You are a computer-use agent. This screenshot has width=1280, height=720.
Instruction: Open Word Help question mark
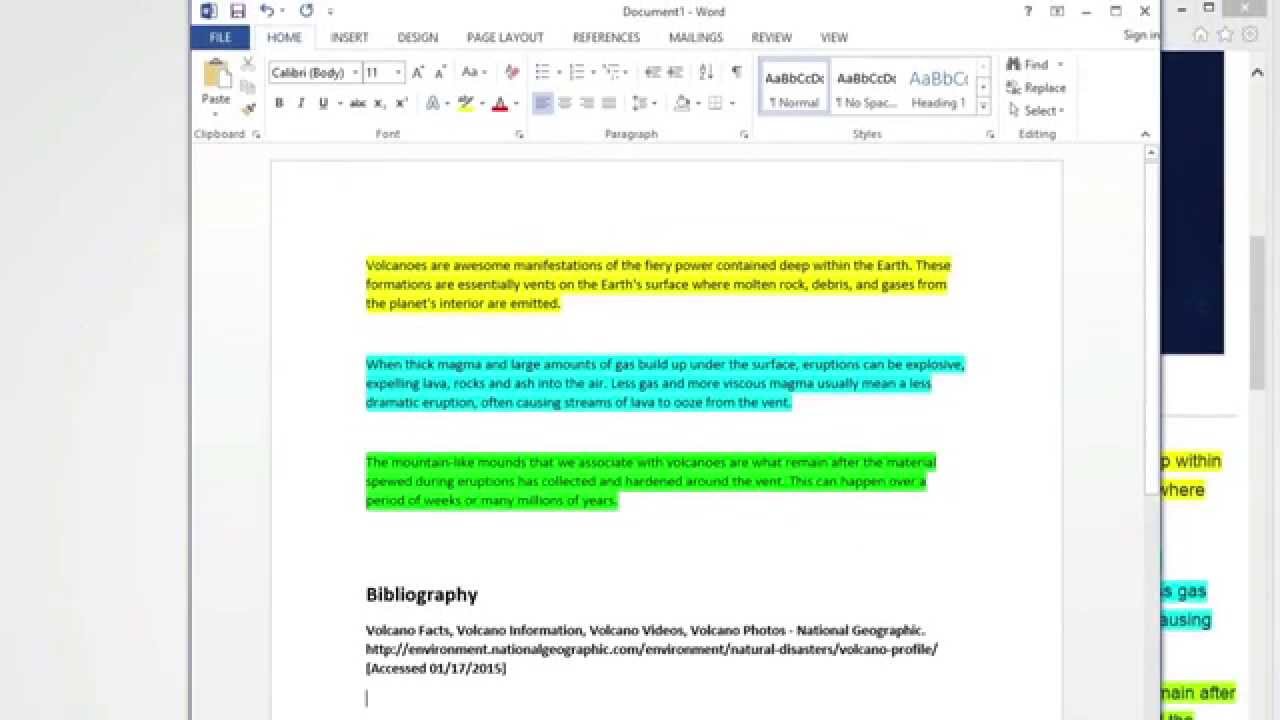tap(1028, 11)
